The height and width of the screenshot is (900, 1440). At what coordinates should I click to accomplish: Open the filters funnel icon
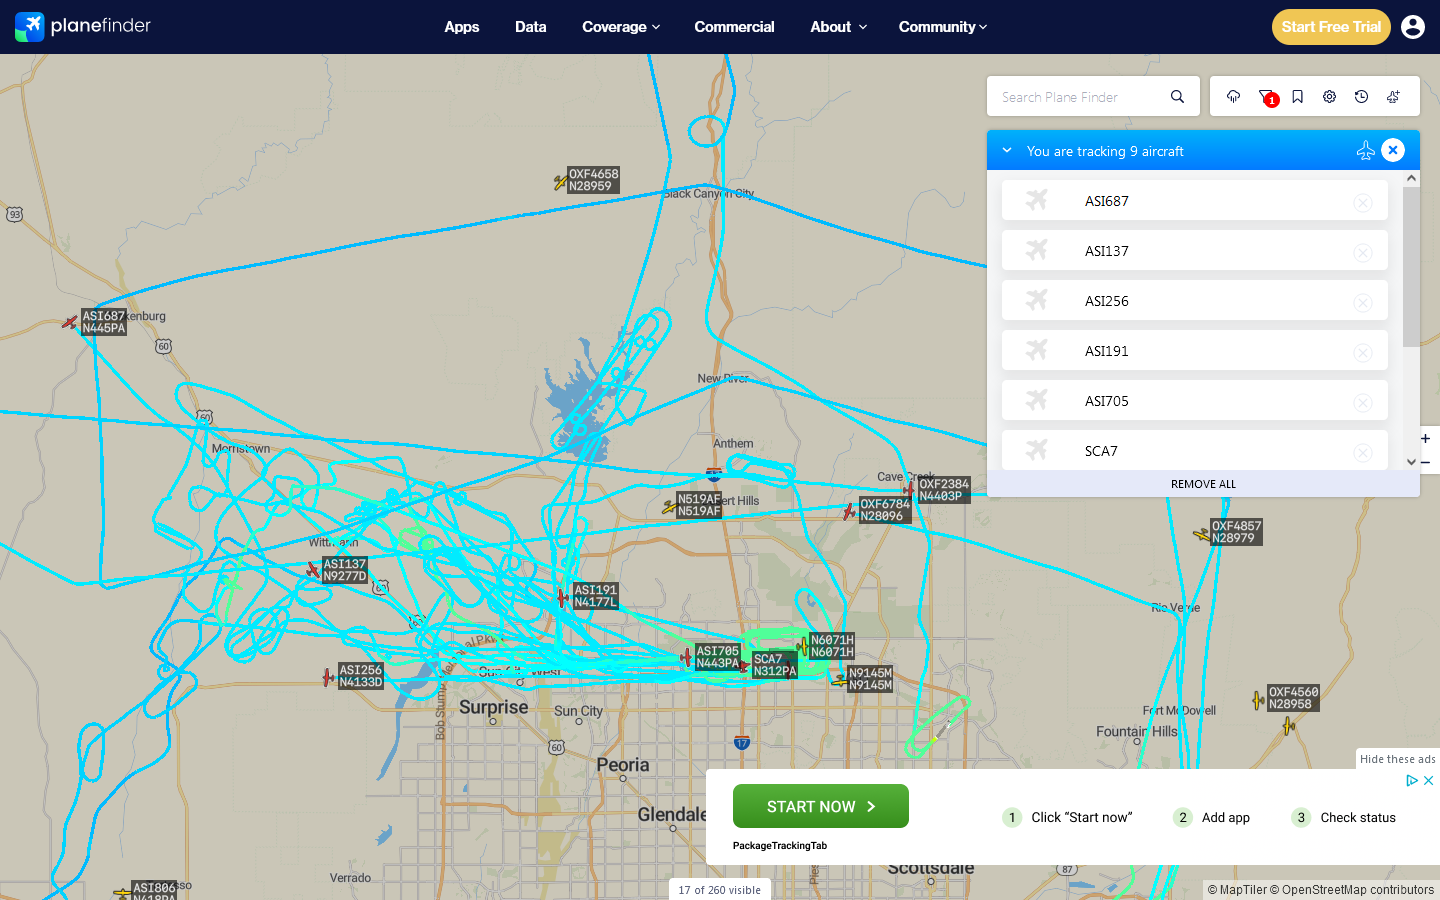1266,97
